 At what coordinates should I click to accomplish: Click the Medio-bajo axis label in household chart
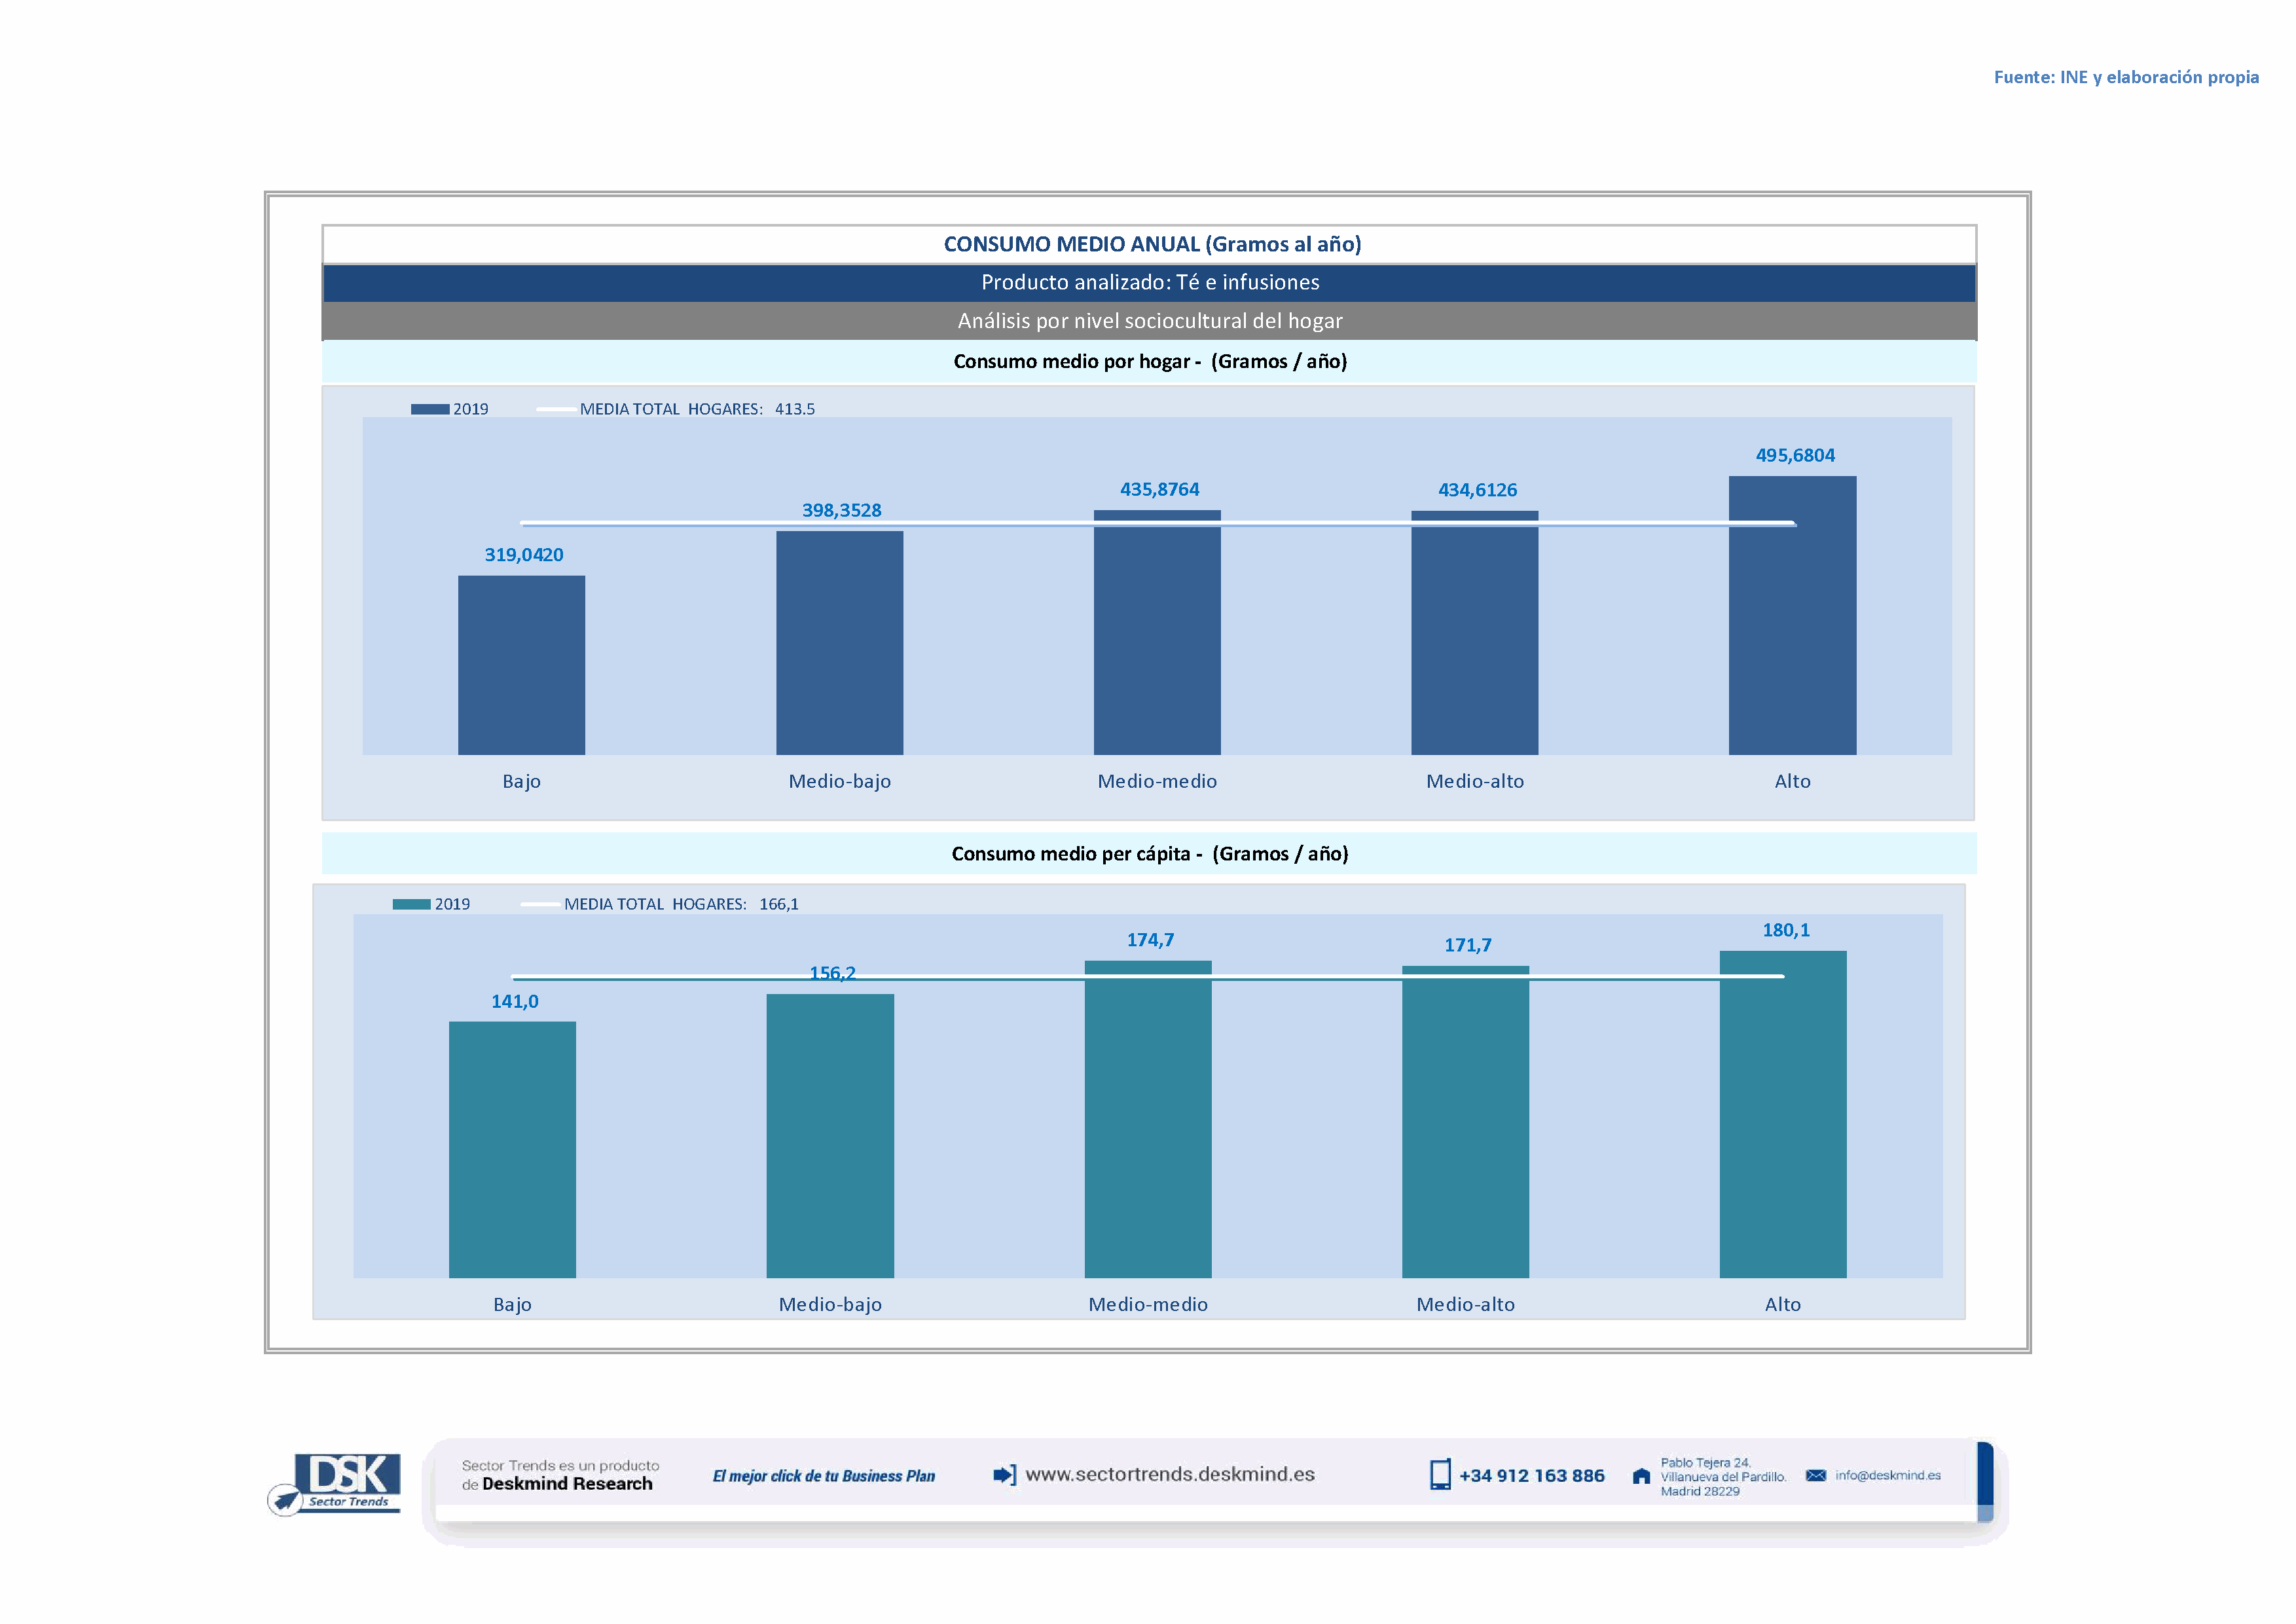click(839, 781)
